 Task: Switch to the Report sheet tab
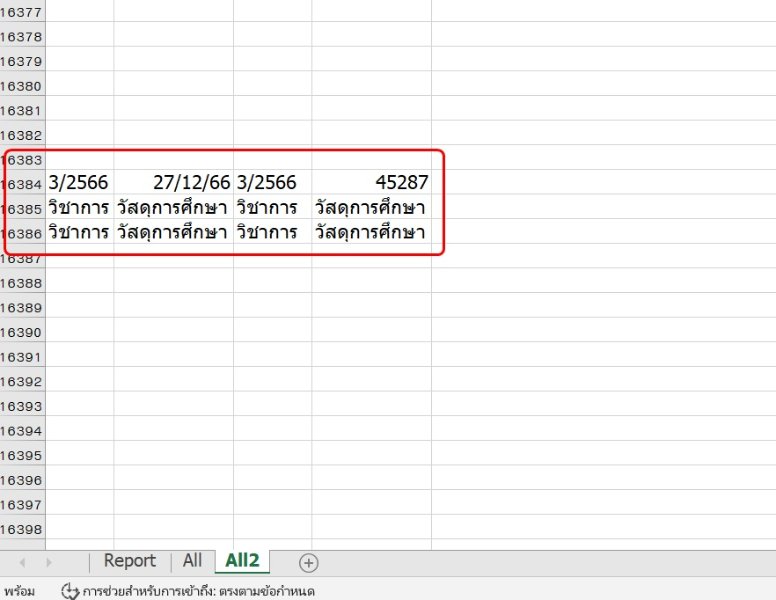pos(129,561)
